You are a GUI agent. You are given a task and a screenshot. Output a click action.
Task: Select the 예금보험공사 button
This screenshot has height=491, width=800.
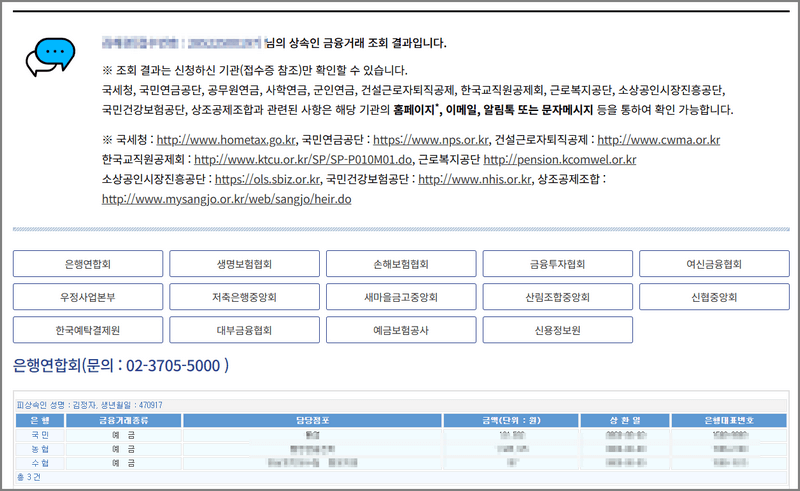401,330
